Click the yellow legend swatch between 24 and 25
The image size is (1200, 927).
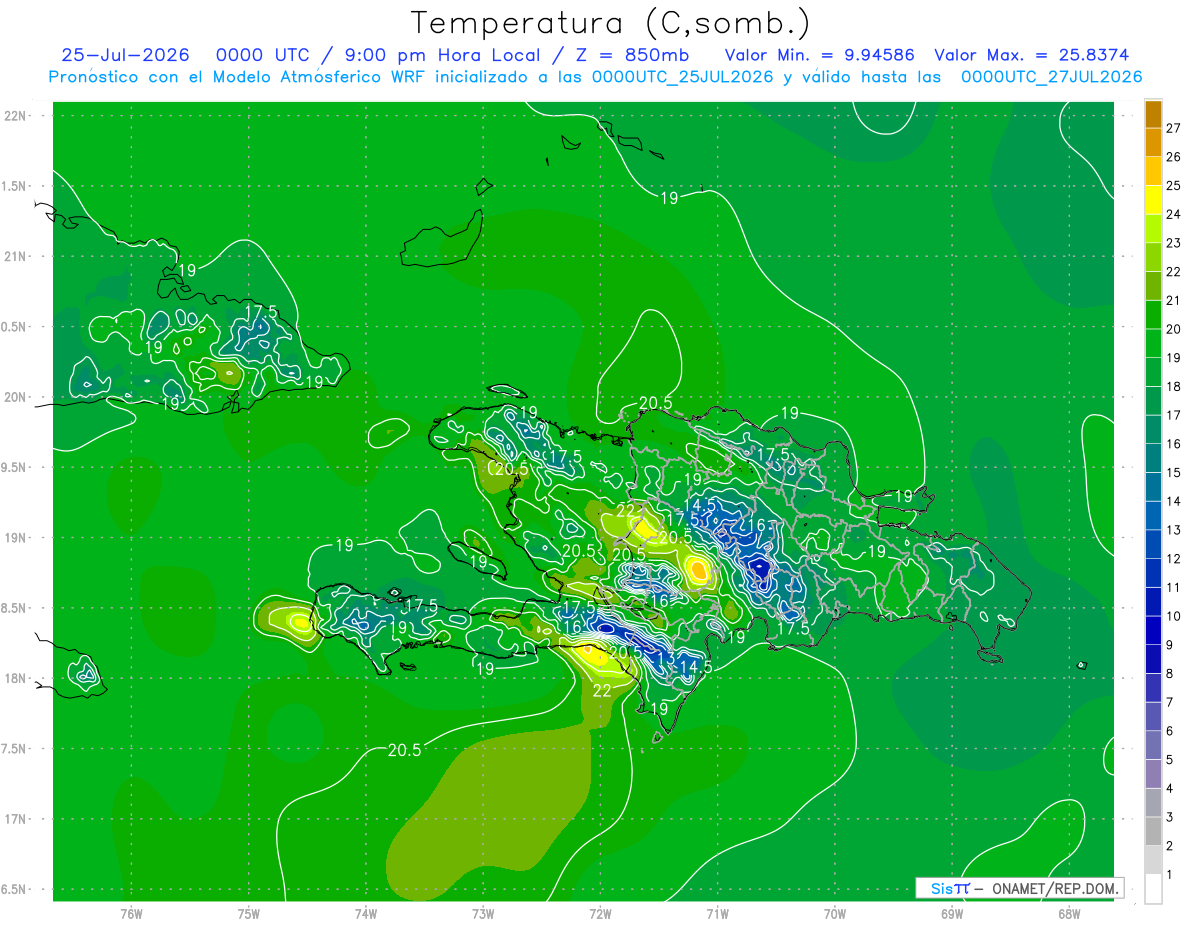(1153, 200)
